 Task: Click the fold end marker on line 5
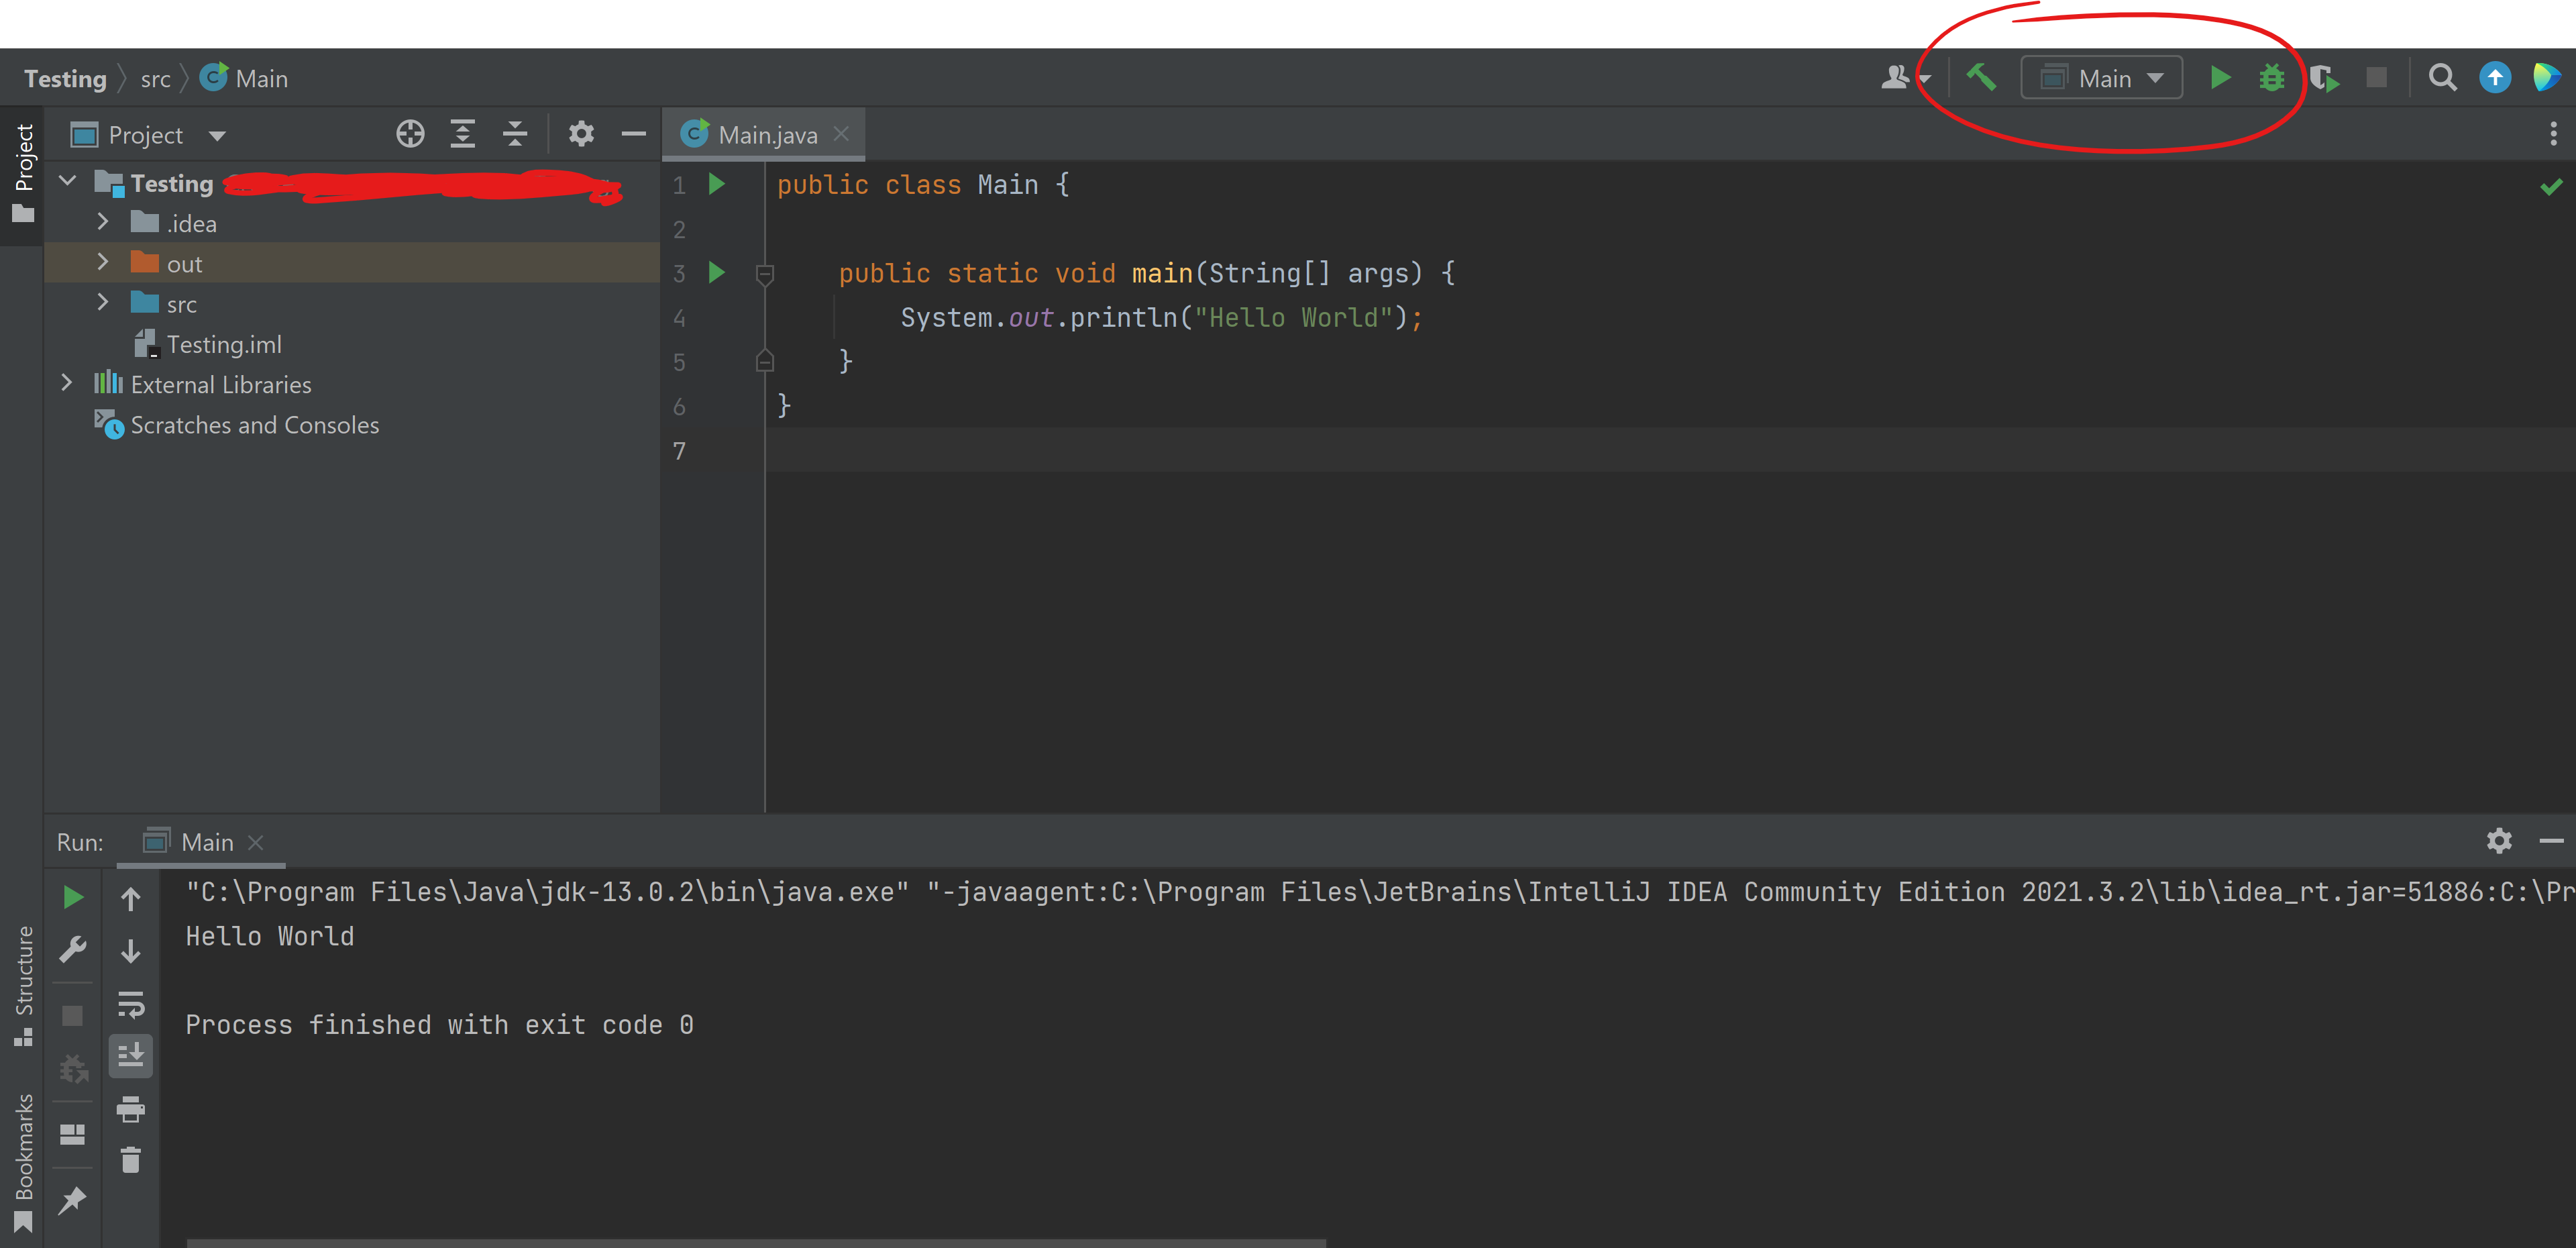(765, 361)
